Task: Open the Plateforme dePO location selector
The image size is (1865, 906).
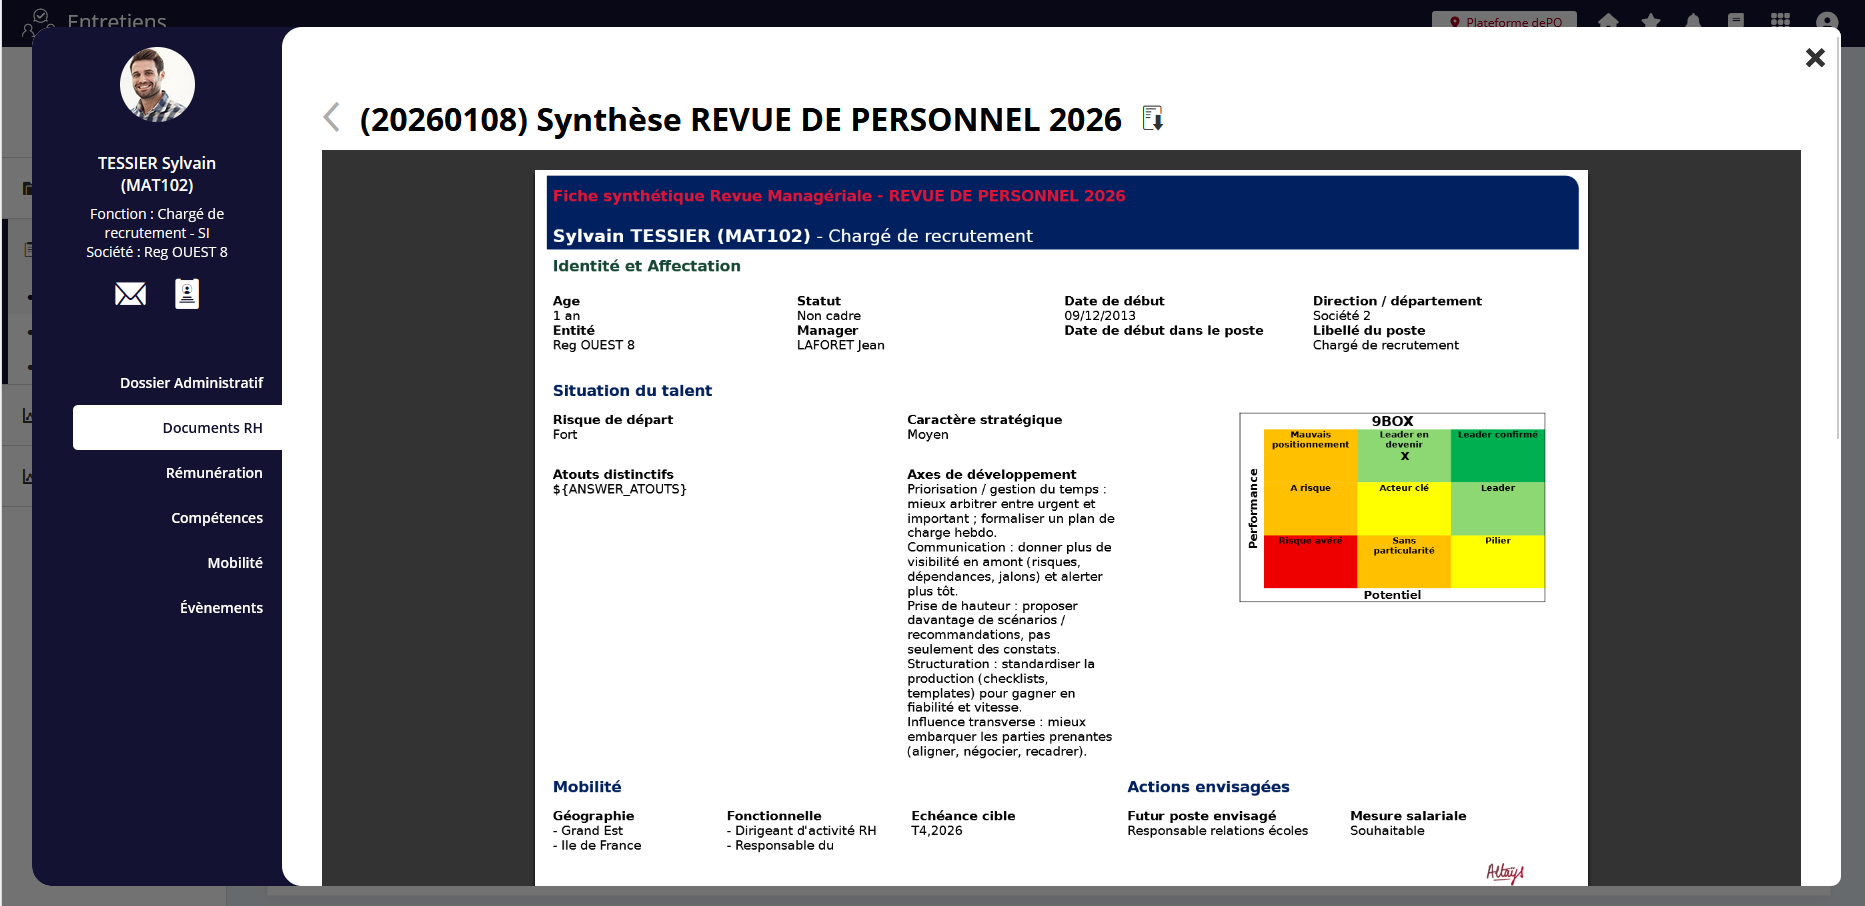Action: 1504,21
